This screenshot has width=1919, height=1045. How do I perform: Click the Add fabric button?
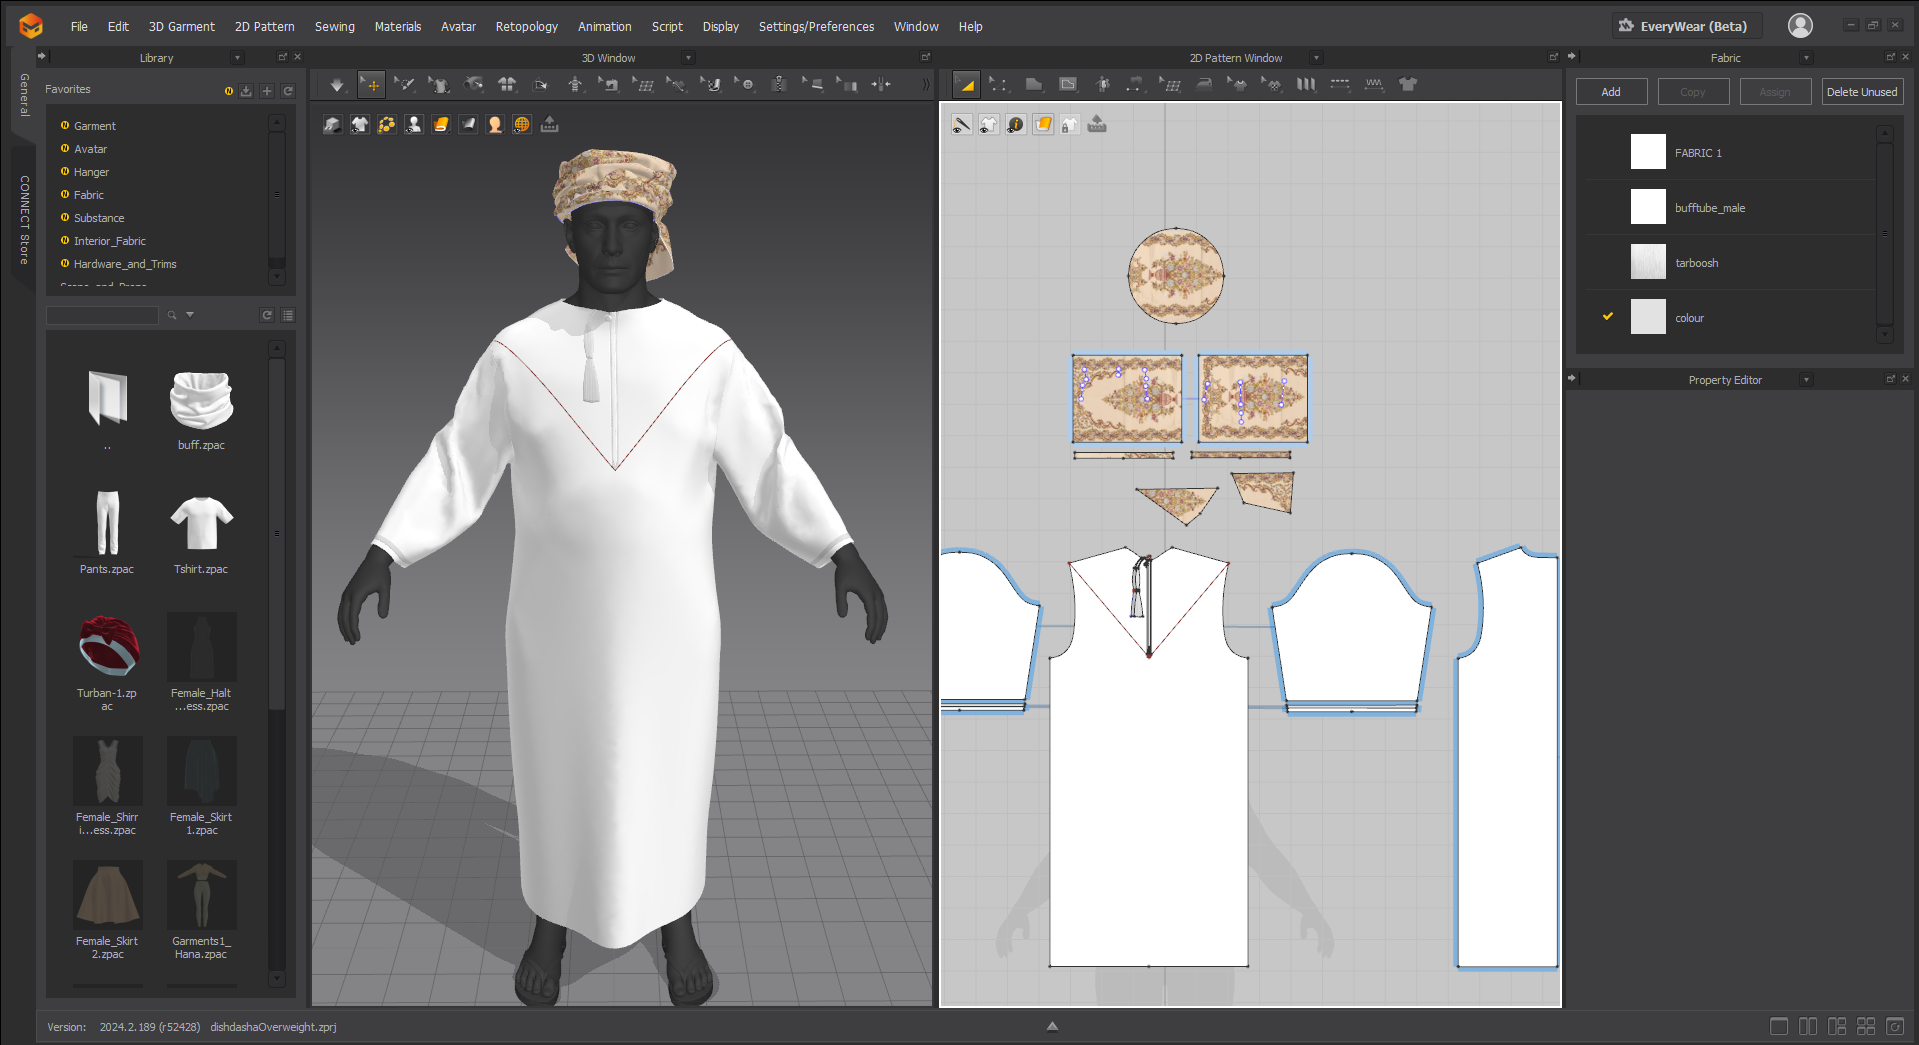pyautogui.click(x=1611, y=92)
